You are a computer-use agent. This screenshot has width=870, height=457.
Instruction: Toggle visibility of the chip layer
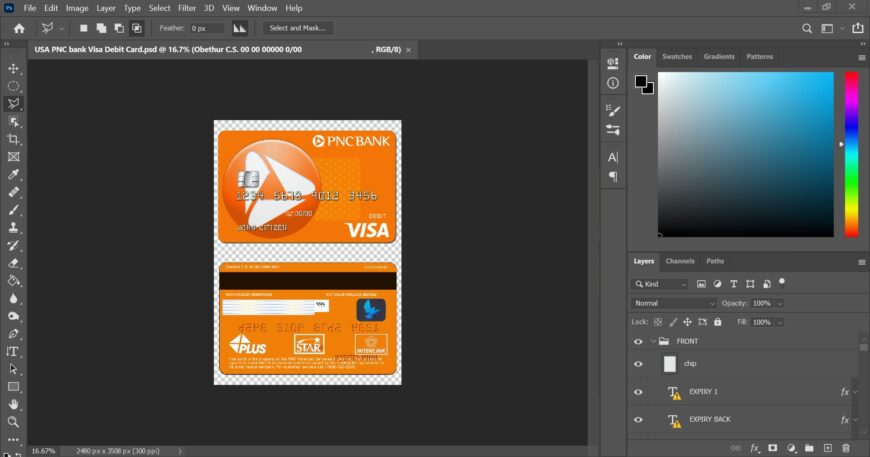pos(638,364)
